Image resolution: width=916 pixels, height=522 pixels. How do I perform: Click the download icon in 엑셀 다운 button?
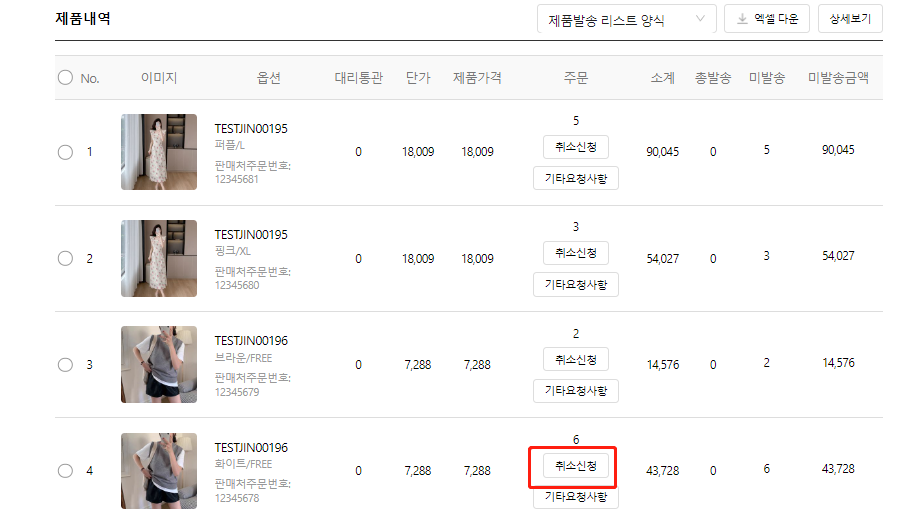pos(742,19)
